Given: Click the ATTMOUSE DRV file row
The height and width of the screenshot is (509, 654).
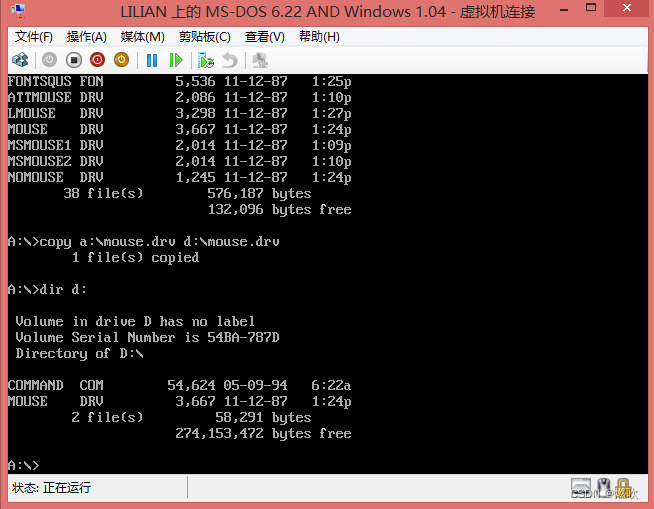Looking at the screenshot, I should point(180,97).
